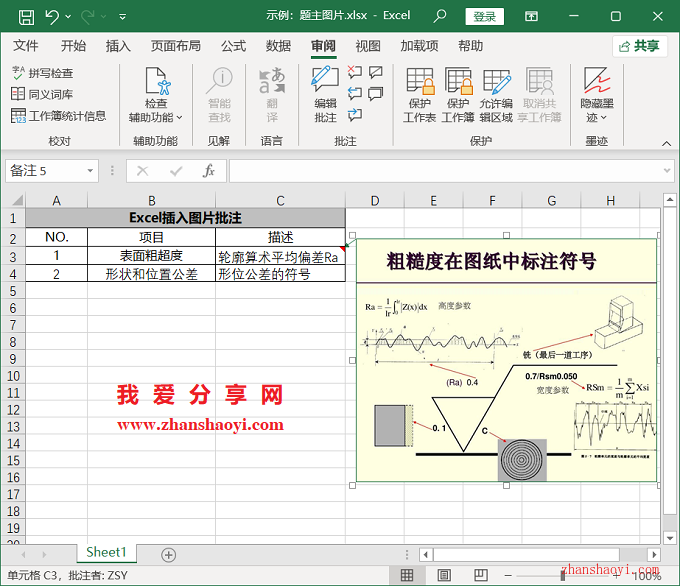Add a new sheet with plus icon
Viewport: 680px width, 586px height.
point(168,555)
